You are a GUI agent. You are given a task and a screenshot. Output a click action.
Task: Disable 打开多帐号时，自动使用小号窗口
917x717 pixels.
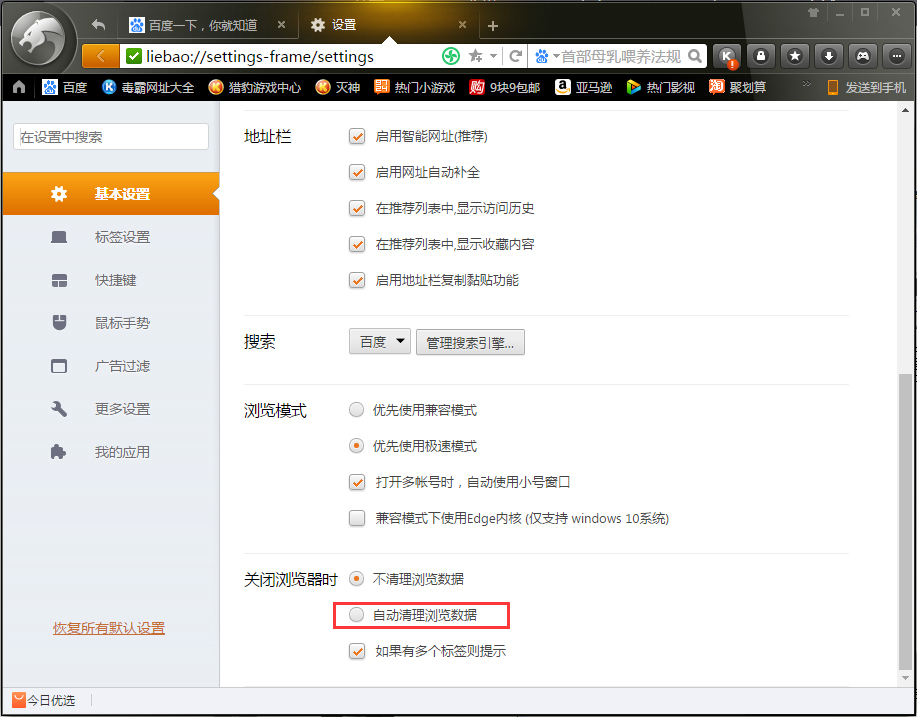(x=357, y=482)
